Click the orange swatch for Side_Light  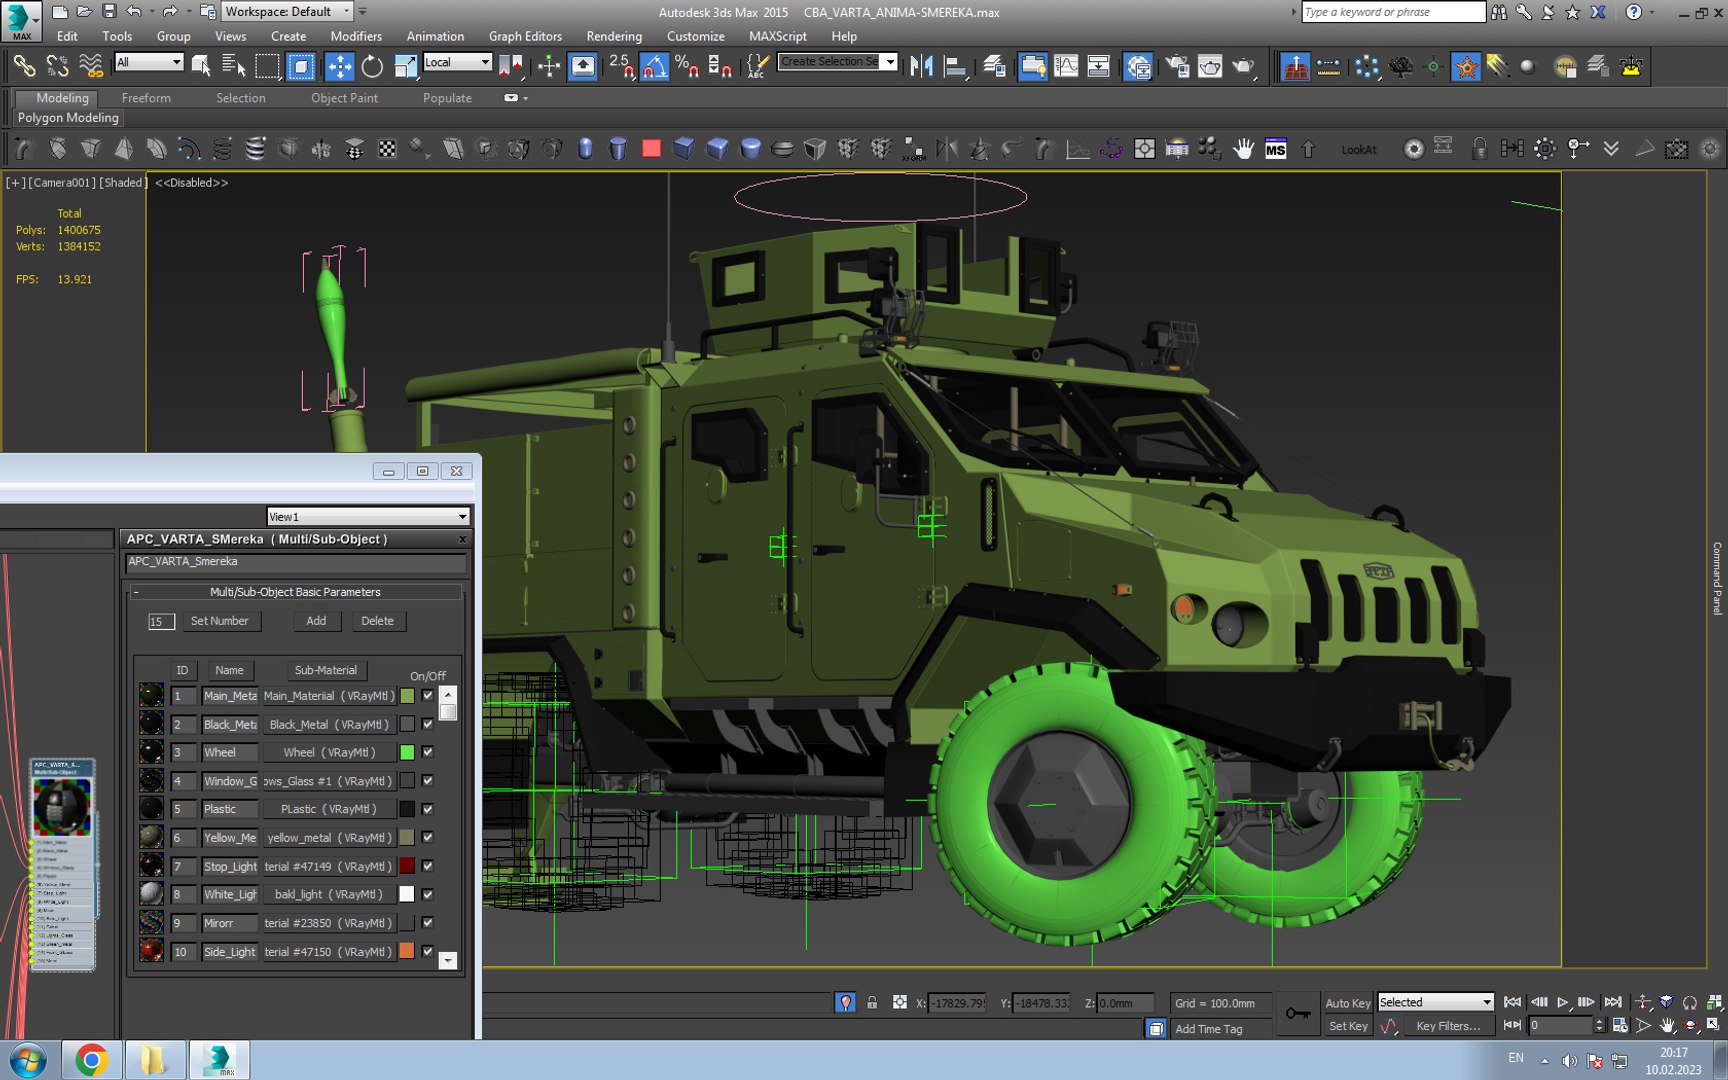pos(407,951)
